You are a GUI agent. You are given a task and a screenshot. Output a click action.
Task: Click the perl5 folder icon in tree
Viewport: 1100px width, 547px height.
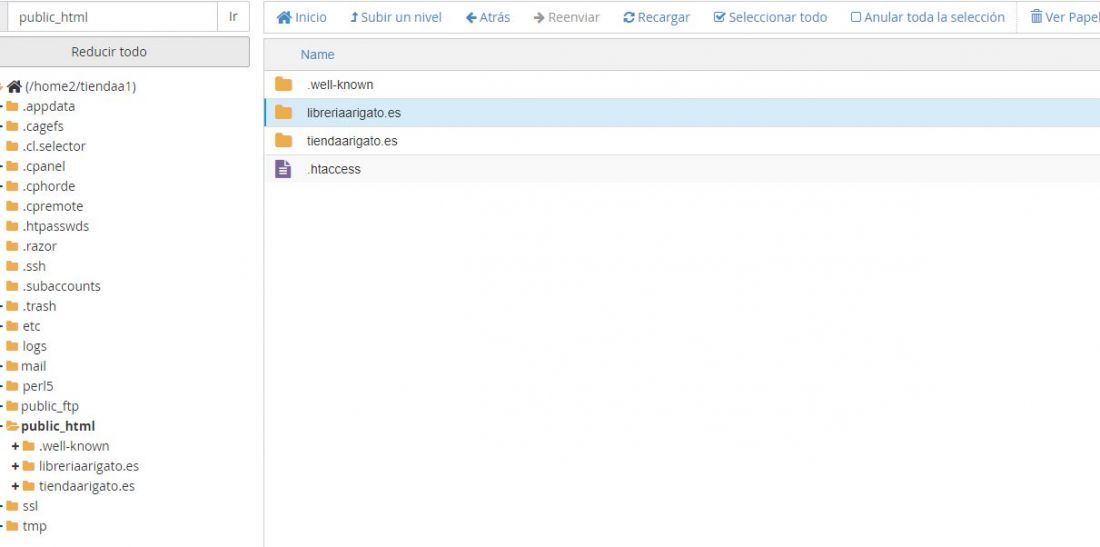tap(12, 386)
